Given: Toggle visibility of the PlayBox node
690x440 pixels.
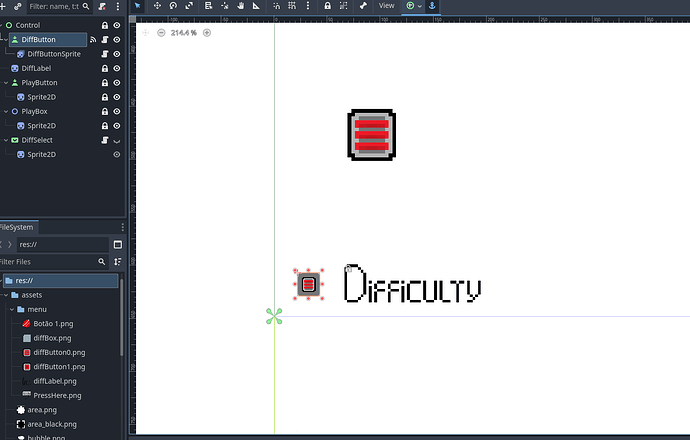Looking at the screenshot, I should point(117,111).
